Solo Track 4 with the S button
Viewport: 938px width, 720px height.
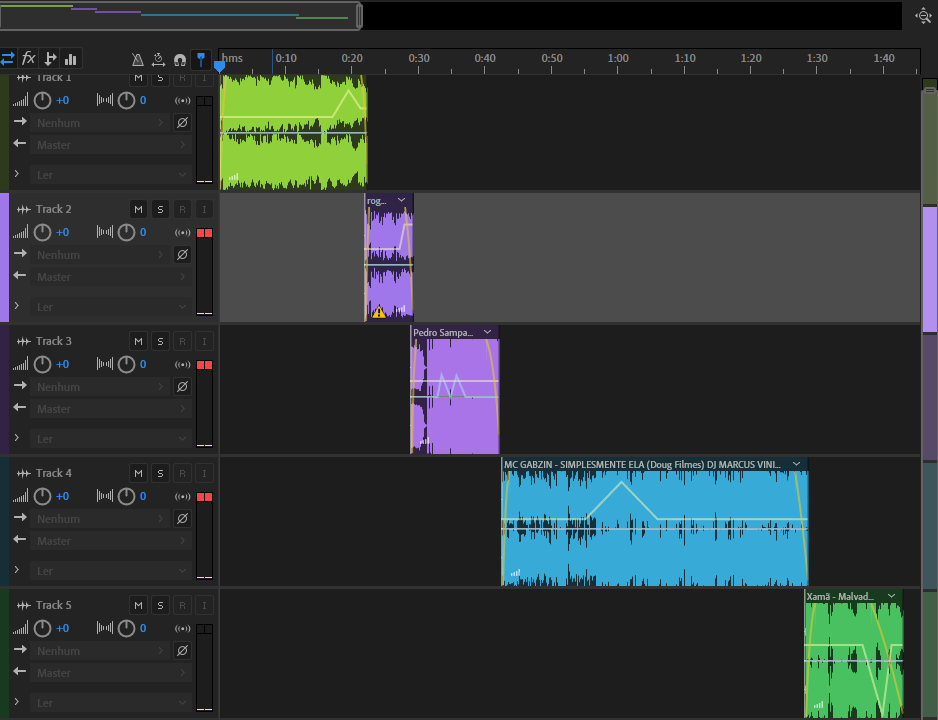tap(160, 473)
